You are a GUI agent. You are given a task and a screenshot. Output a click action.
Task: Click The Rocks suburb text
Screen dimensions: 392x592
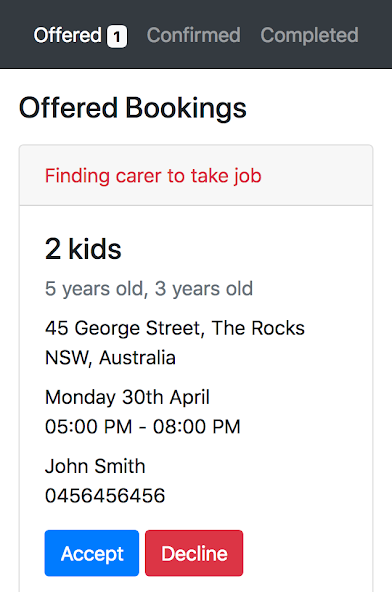pyautogui.click(x=258, y=328)
